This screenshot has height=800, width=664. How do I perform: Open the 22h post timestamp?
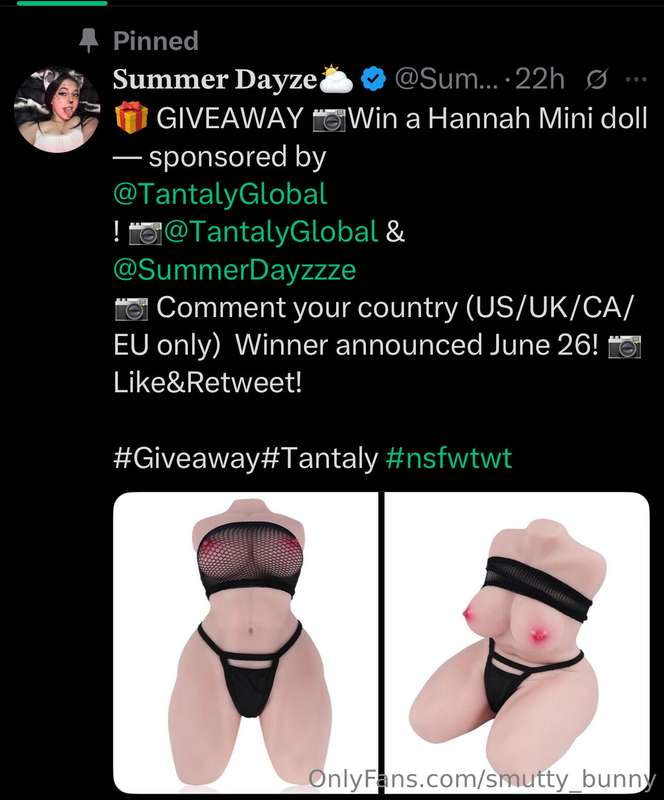click(x=539, y=79)
